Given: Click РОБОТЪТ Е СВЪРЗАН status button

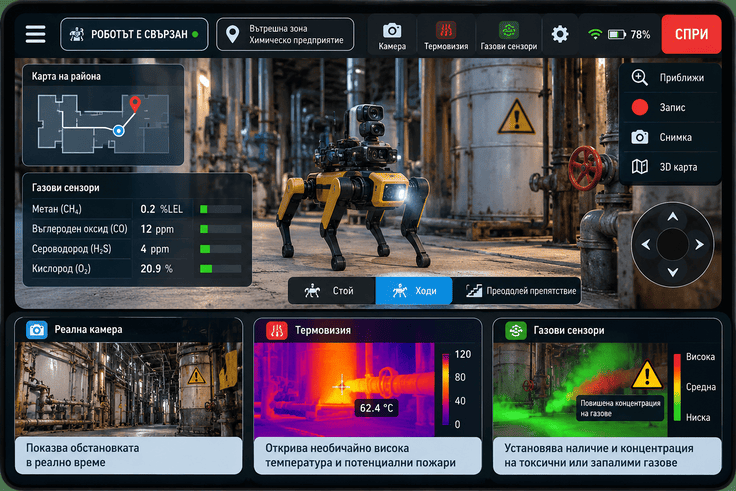Looking at the screenshot, I should [x=134, y=34].
